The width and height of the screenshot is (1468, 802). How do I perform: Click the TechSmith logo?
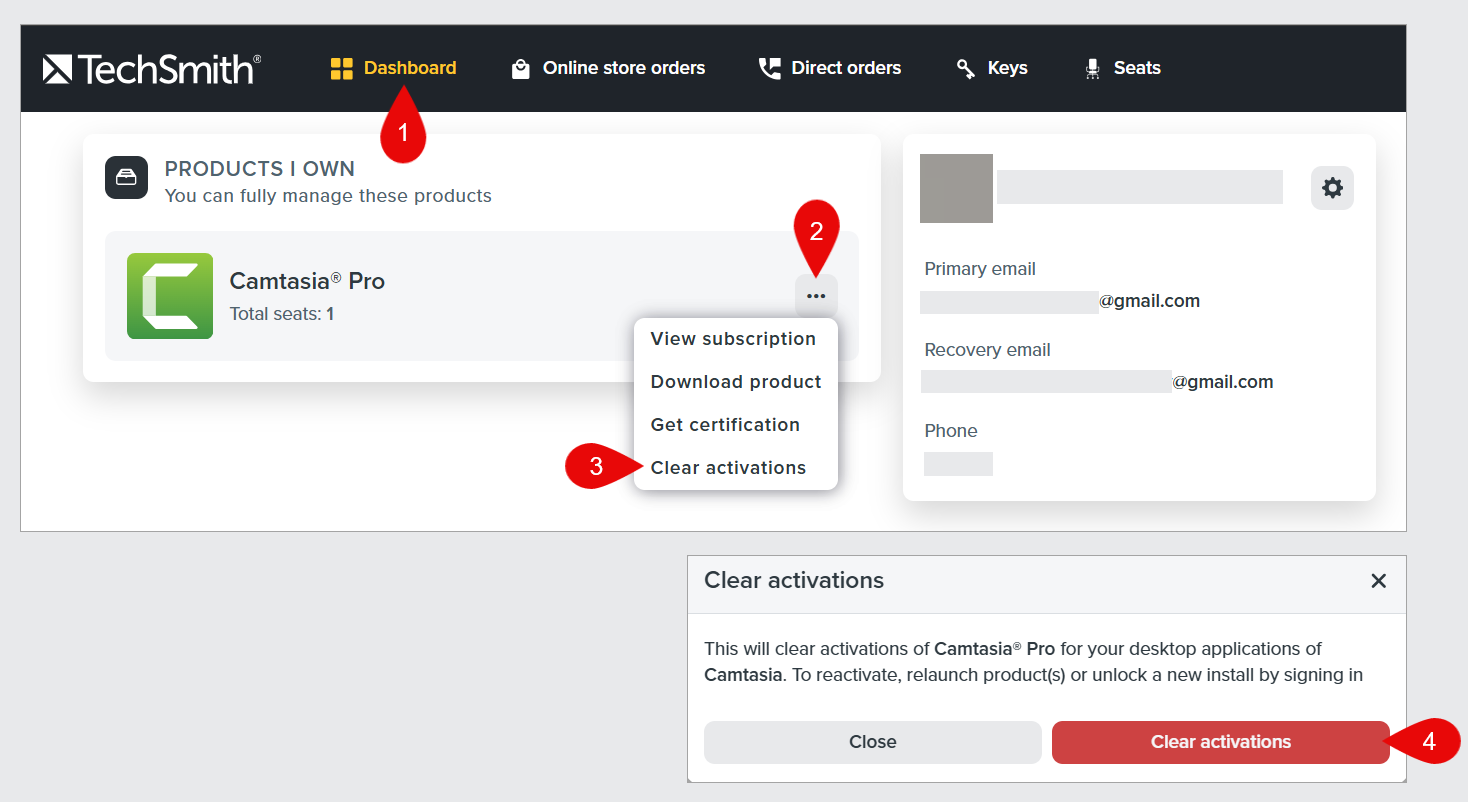point(152,69)
